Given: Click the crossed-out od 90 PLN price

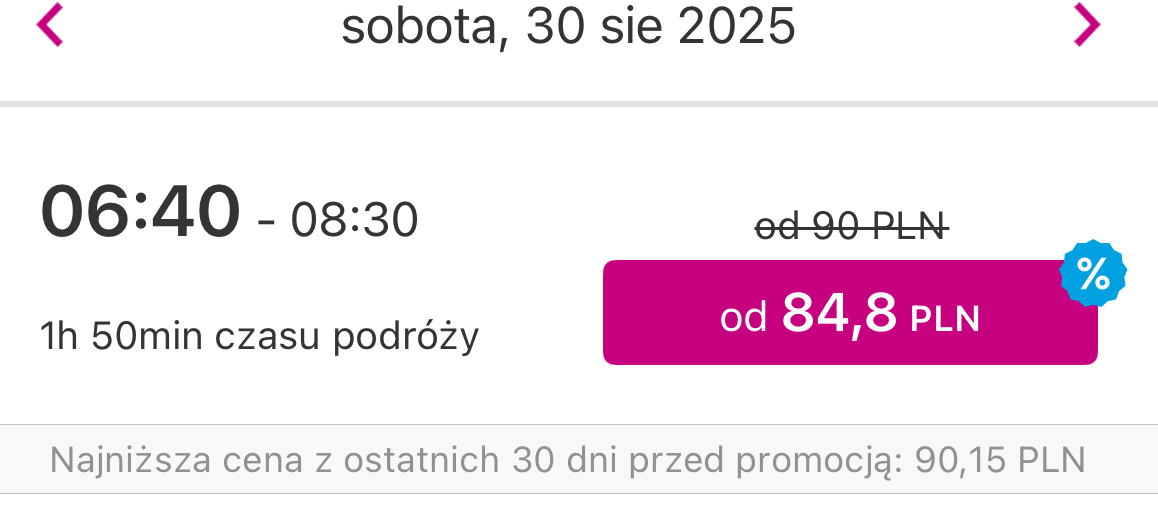Looking at the screenshot, I should pyautogui.click(x=851, y=227).
